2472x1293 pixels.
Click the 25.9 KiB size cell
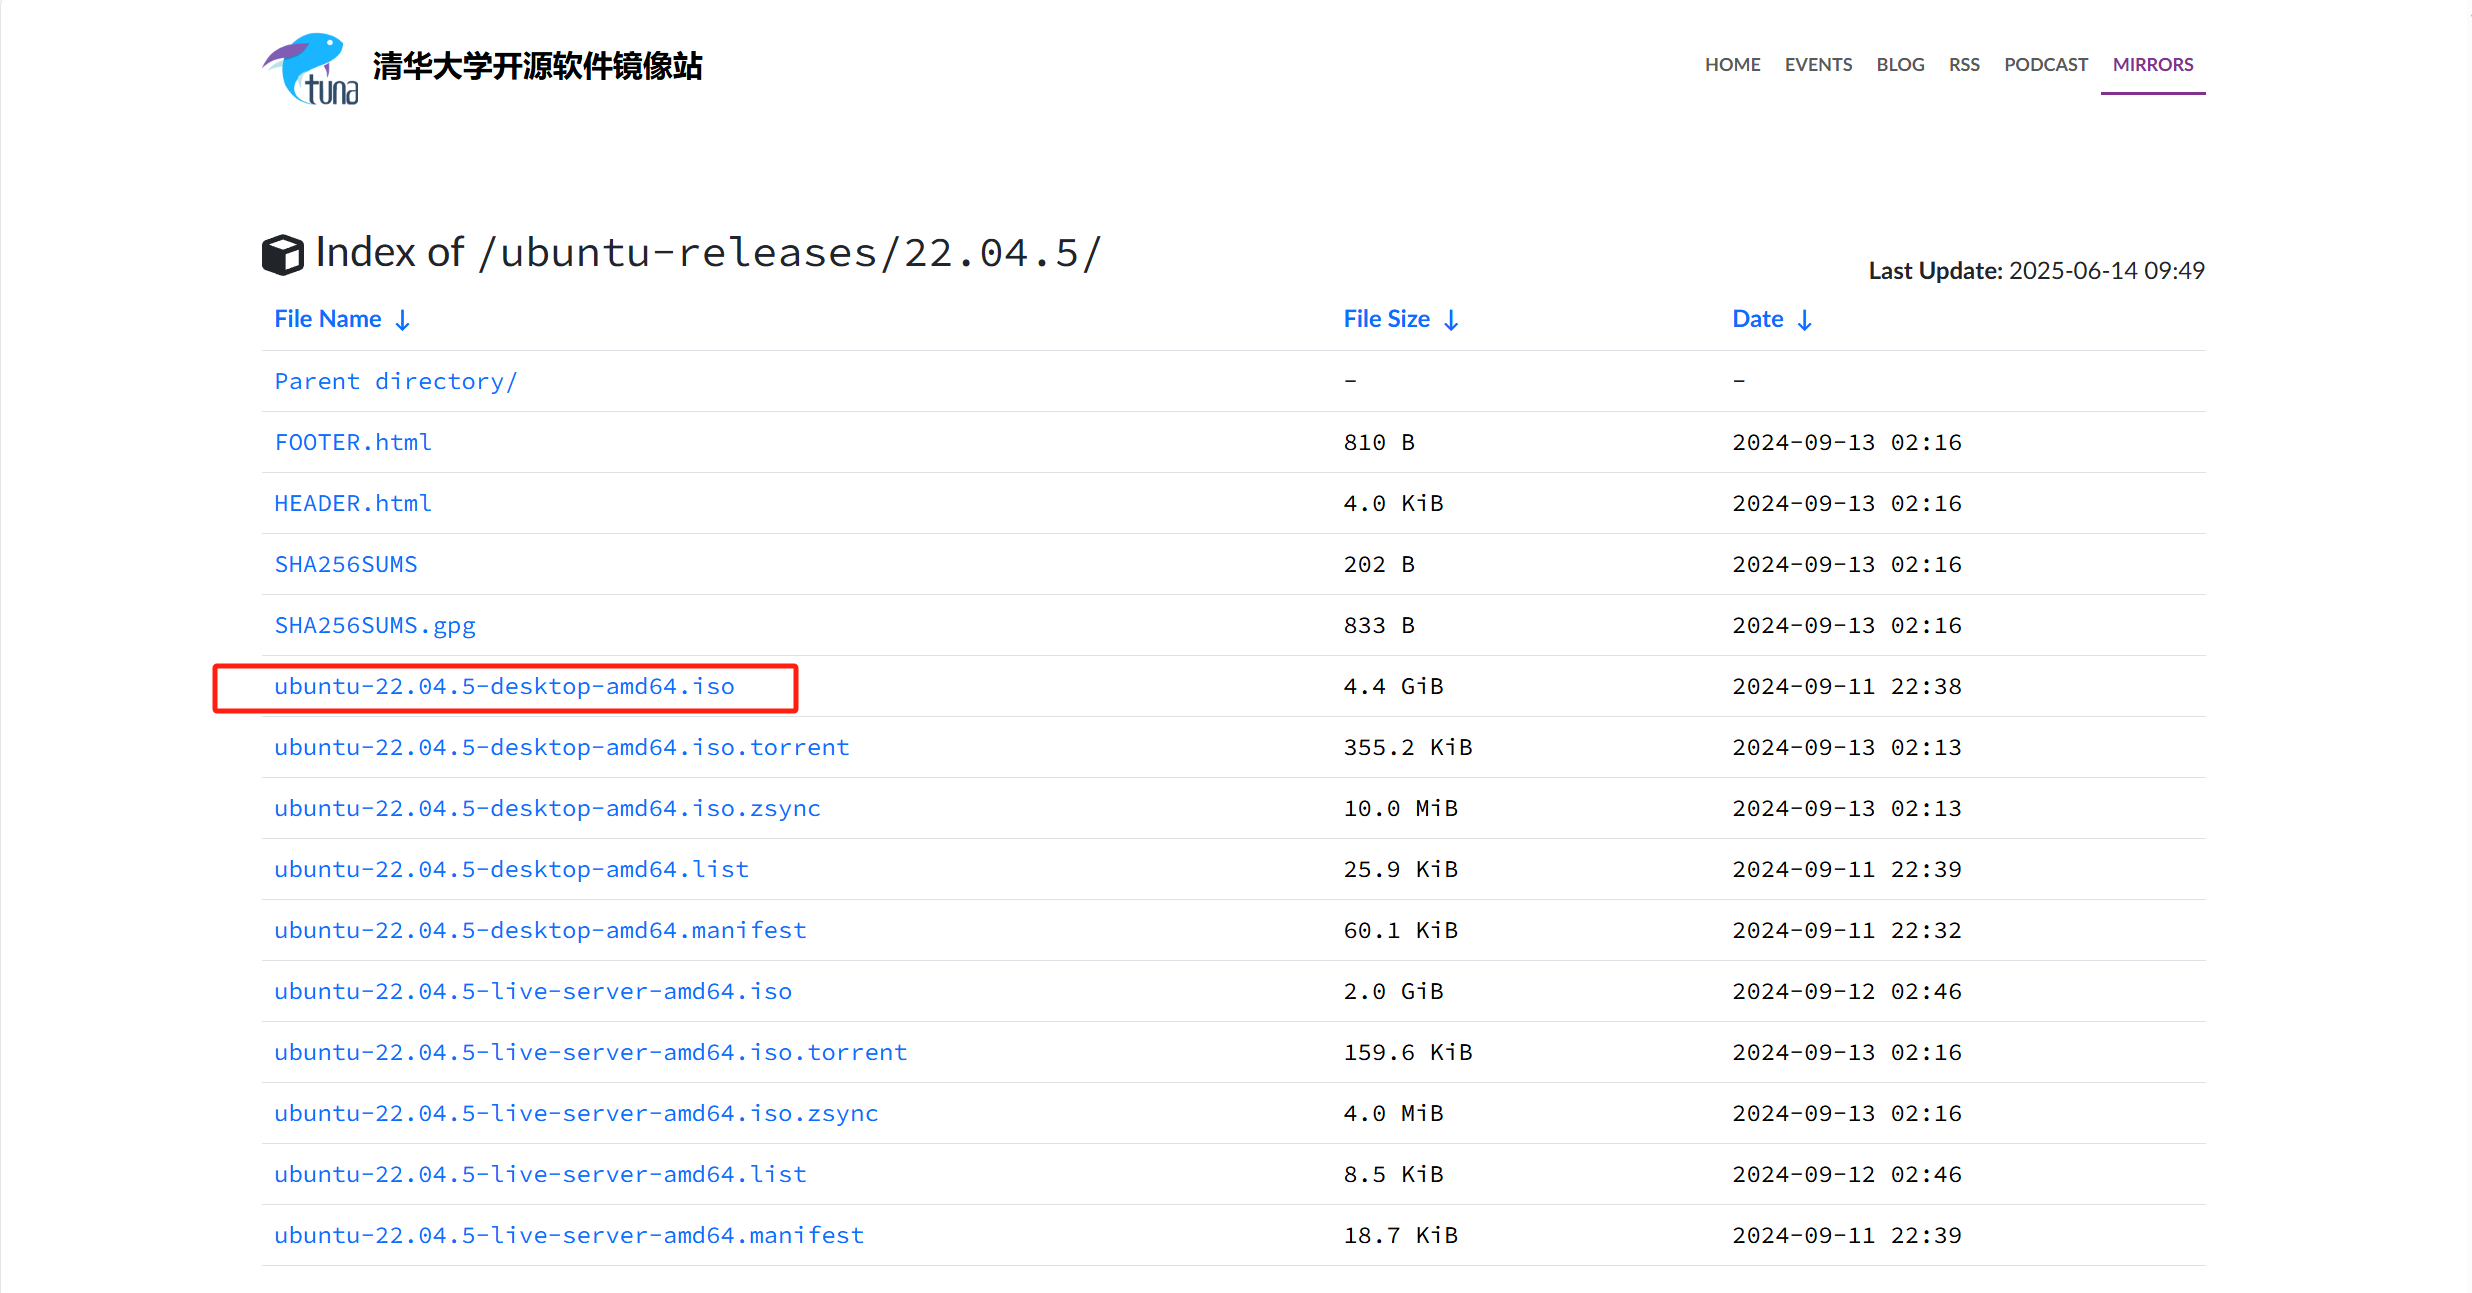[1401, 869]
